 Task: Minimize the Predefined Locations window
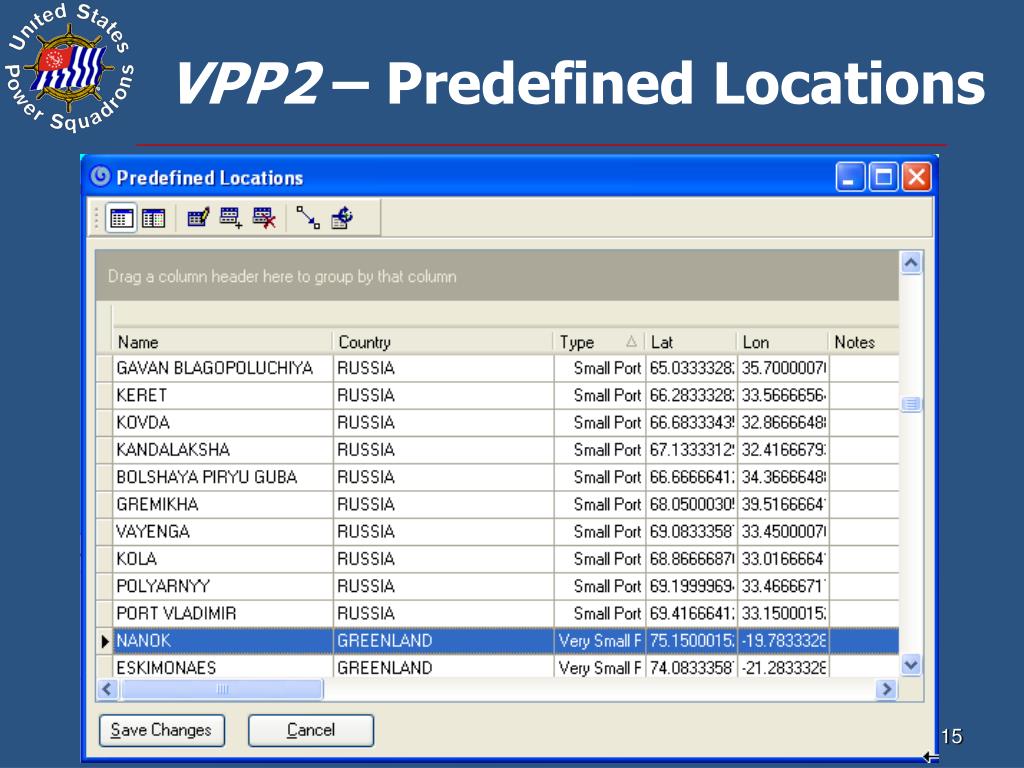(x=850, y=177)
